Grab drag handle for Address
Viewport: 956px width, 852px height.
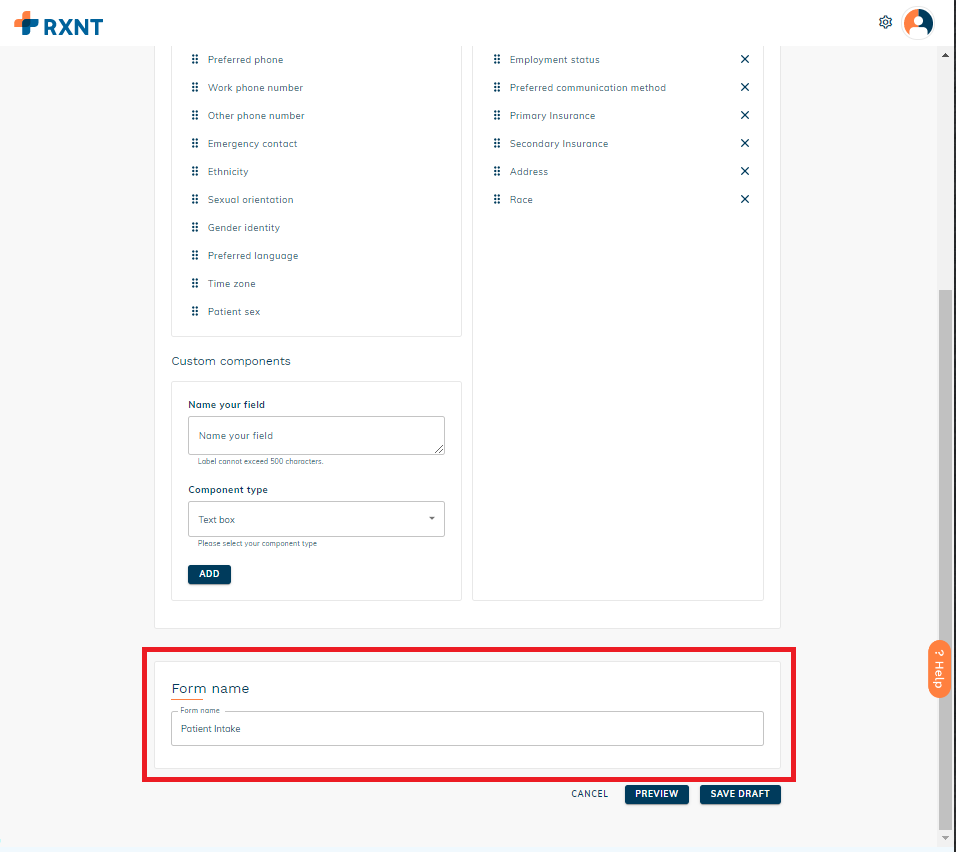(497, 171)
